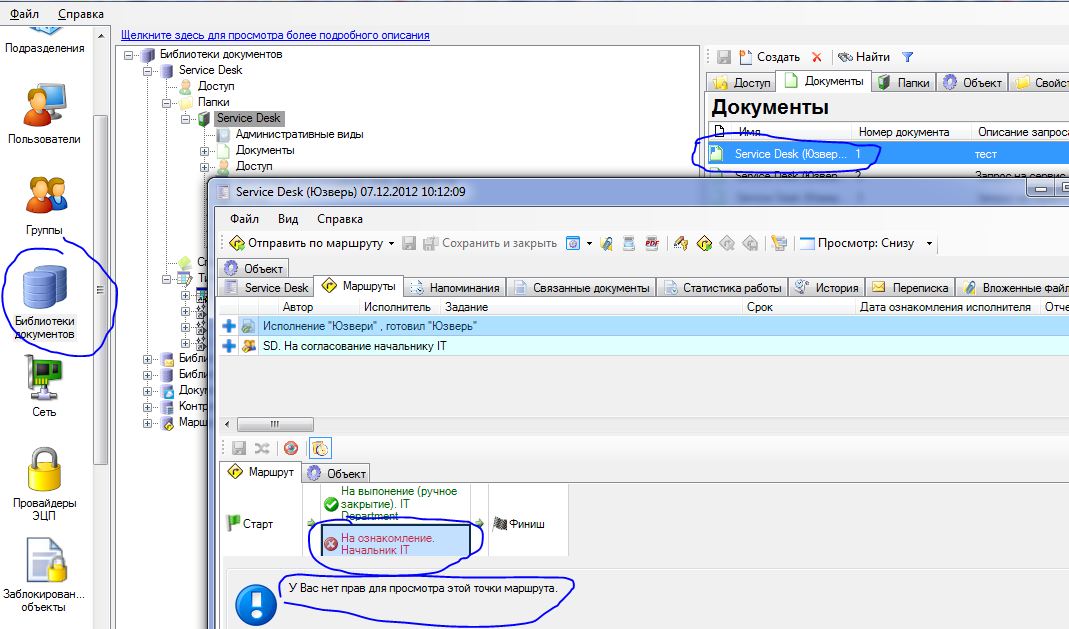Screen dimensions: 1069x629
Task: Click the clock icon in route toolbar
Action: pyautogui.click(x=320, y=448)
